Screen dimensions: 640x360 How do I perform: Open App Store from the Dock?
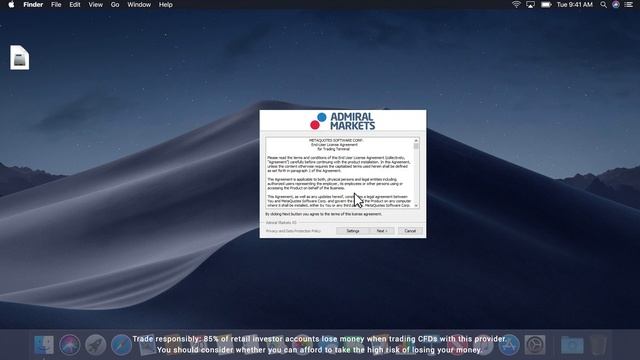(509, 345)
